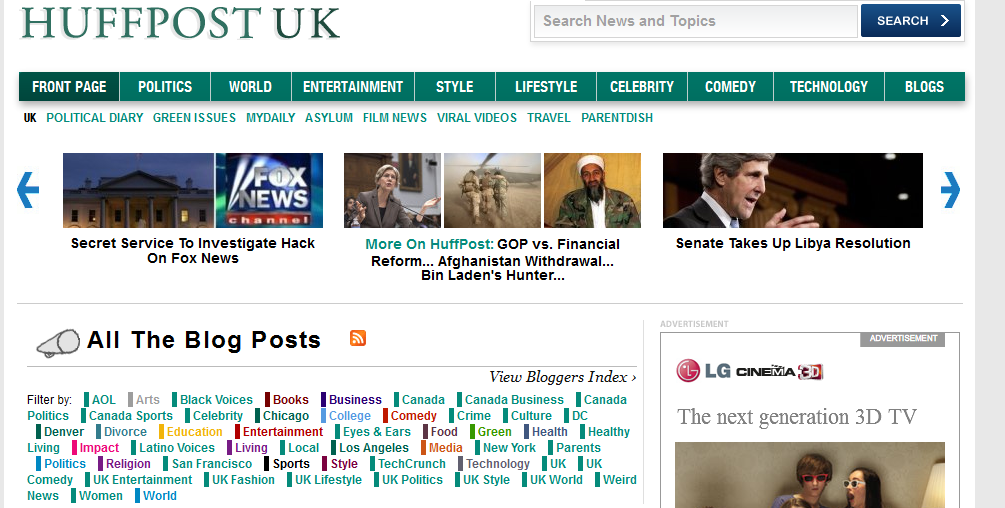Open the Front Page tab
This screenshot has height=508, width=1005.
[x=69, y=86]
